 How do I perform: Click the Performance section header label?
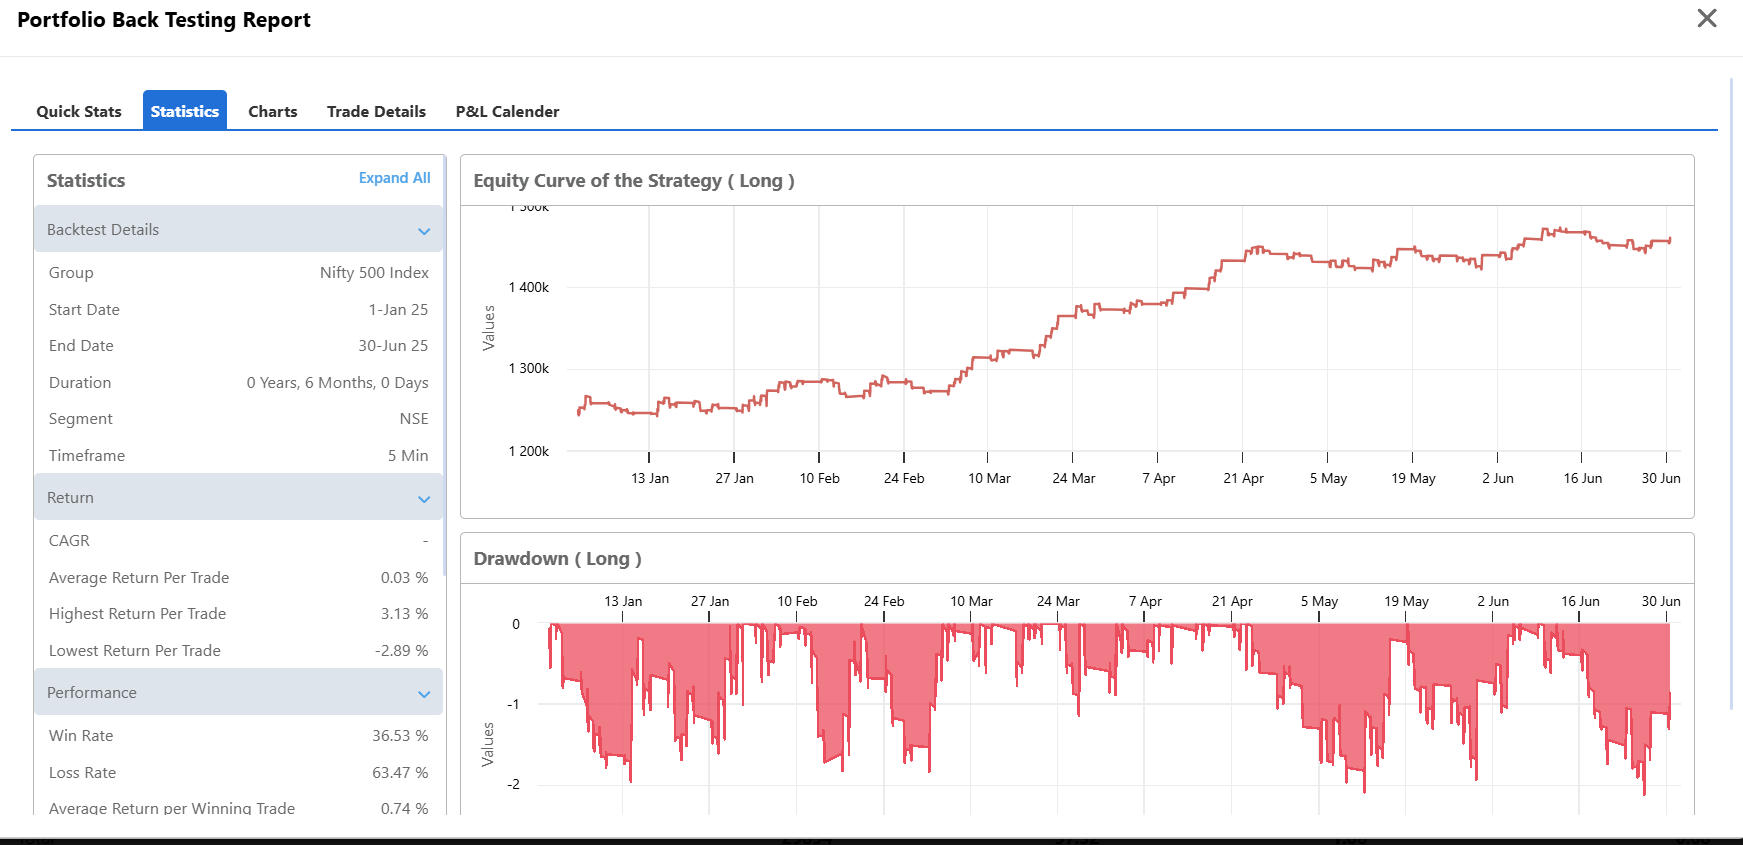coord(92,692)
